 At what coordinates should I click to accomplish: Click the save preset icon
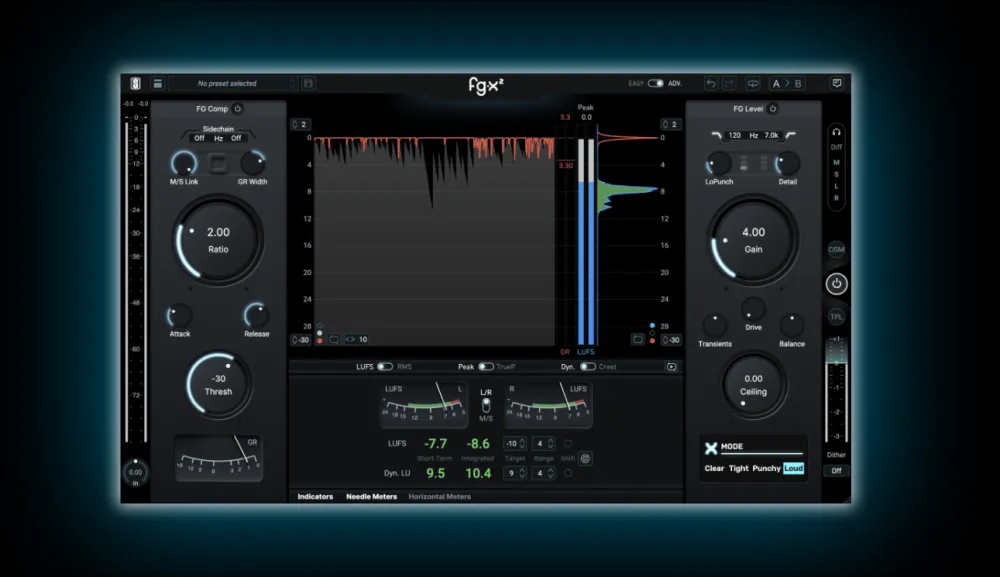click(x=308, y=84)
